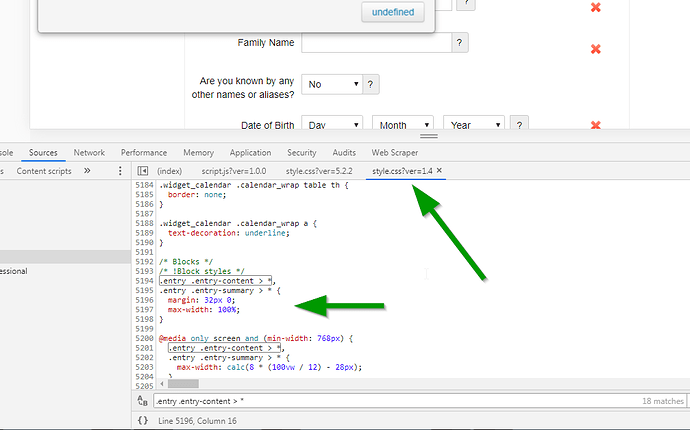Open the navigator three-dot menu
This screenshot has width=690, height=430.
click(120, 171)
